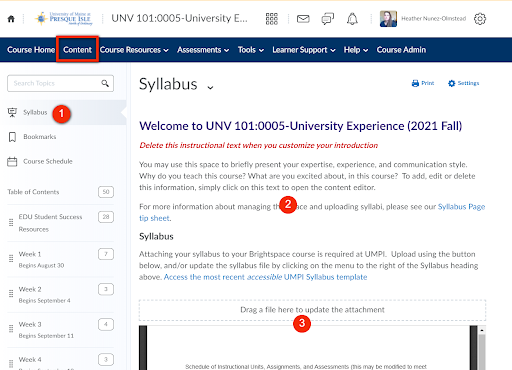Open the Week 3 module

30,324
